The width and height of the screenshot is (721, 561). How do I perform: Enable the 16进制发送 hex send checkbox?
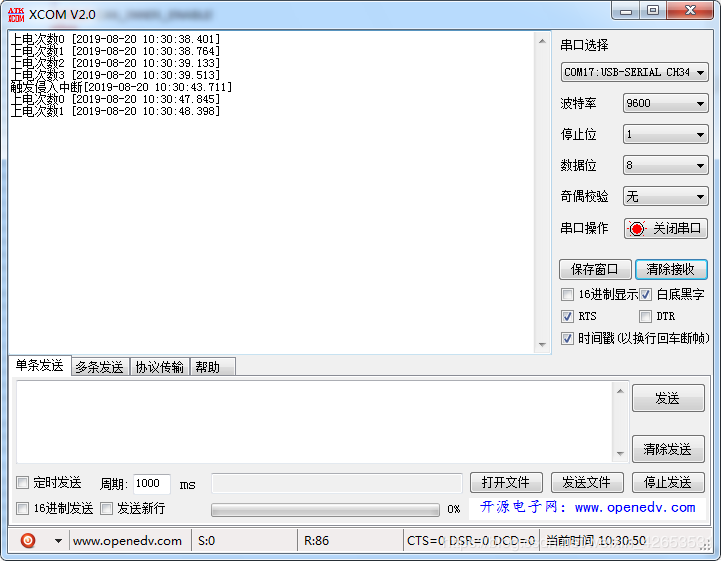click(22, 508)
